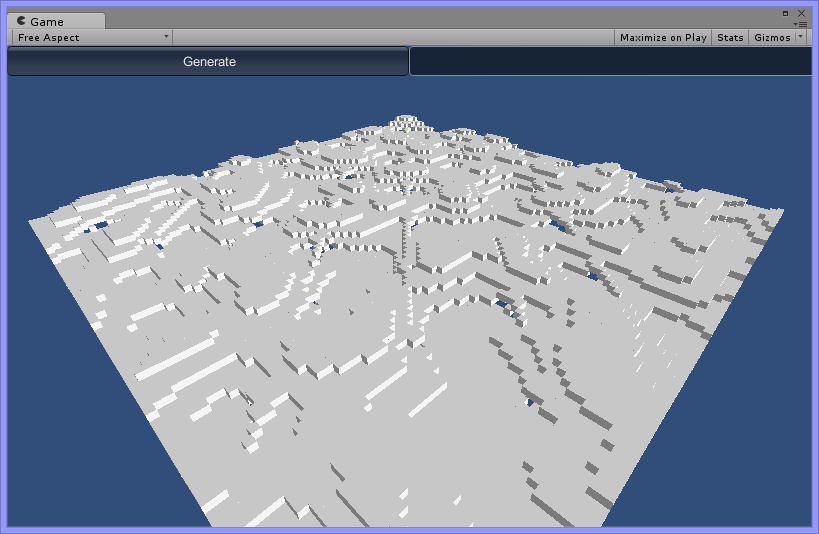The width and height of the screenshot is (819, 534).
Task: Click the empty dark field beside Generate
Action: (610, 62)
